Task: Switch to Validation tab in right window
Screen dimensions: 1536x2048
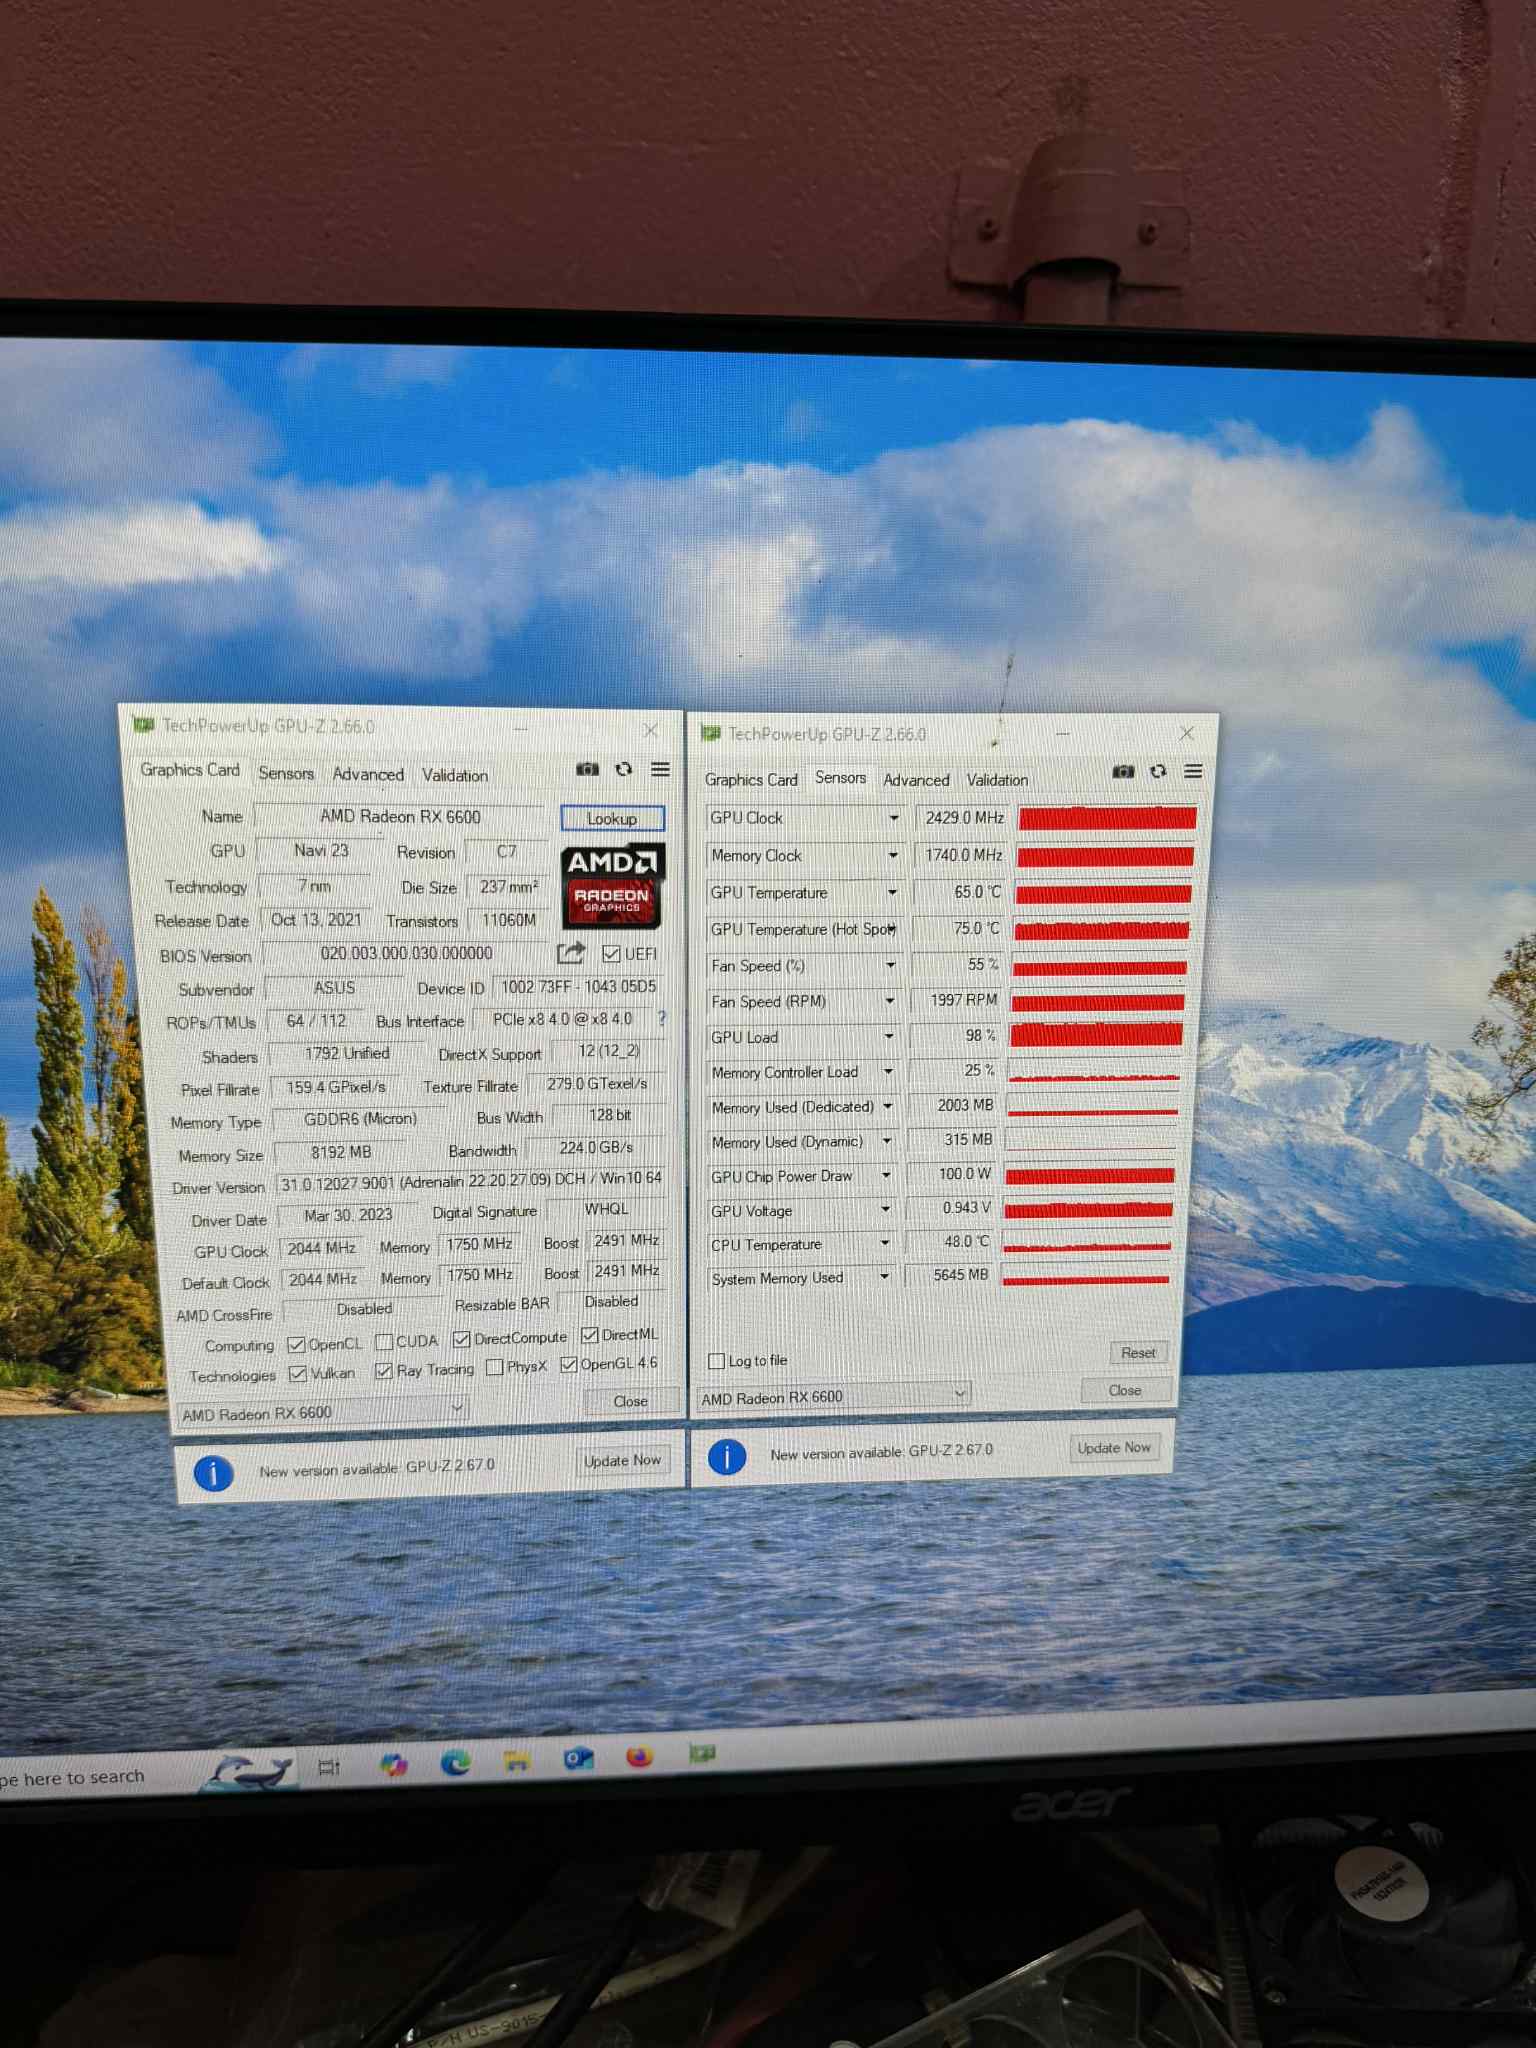Action: tap(997, 780)
